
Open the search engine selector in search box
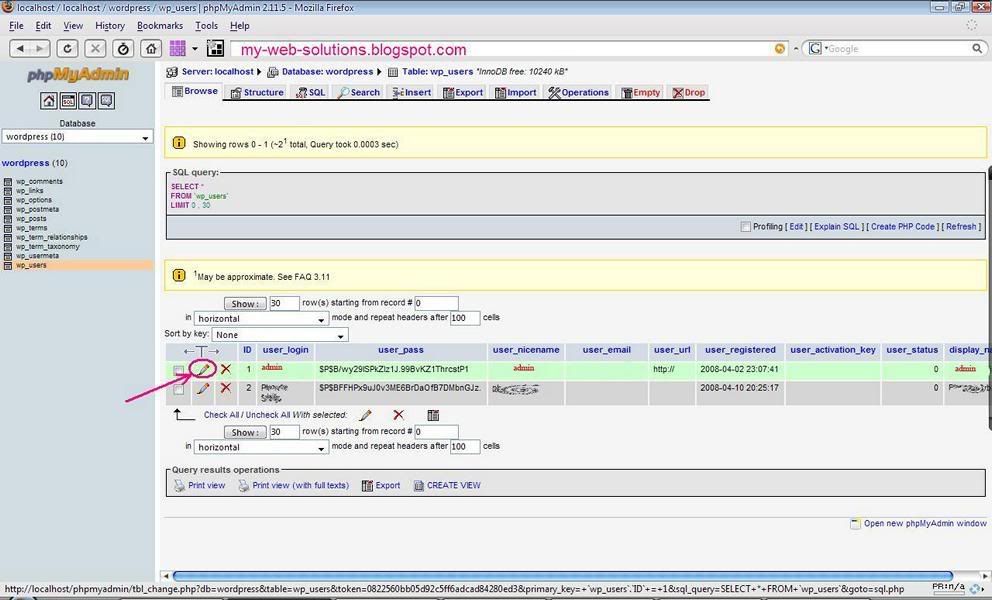[x=817, y=48]
